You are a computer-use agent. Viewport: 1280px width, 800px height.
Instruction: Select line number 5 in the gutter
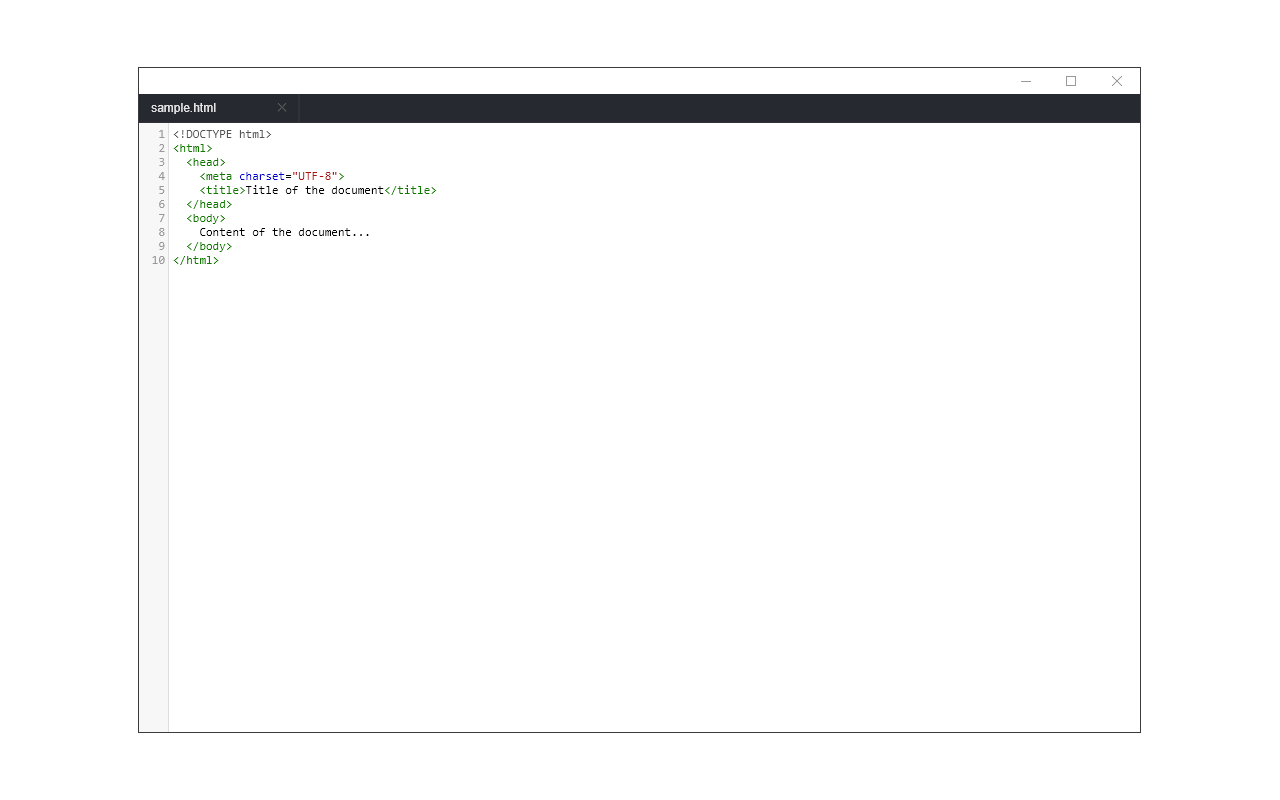tap(160, 190)
